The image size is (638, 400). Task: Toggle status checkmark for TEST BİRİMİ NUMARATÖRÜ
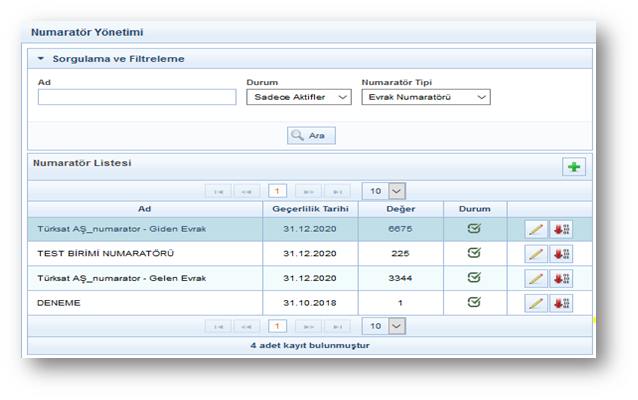tap(474, 253)
